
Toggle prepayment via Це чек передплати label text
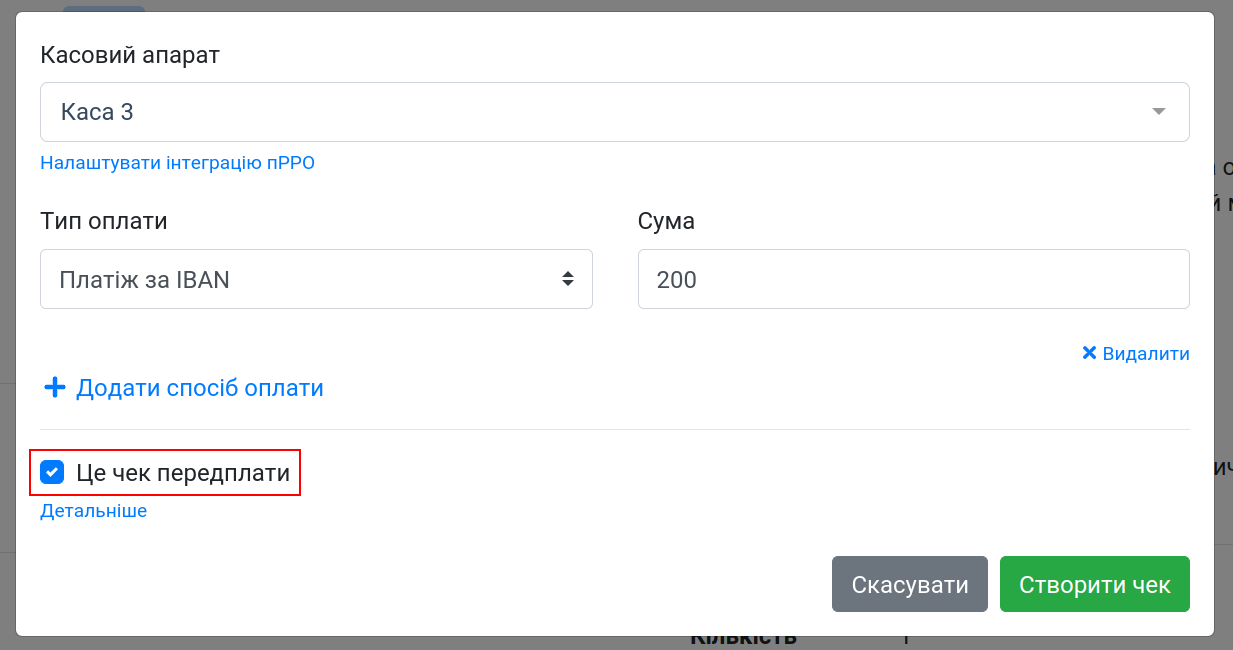(183, 473)
